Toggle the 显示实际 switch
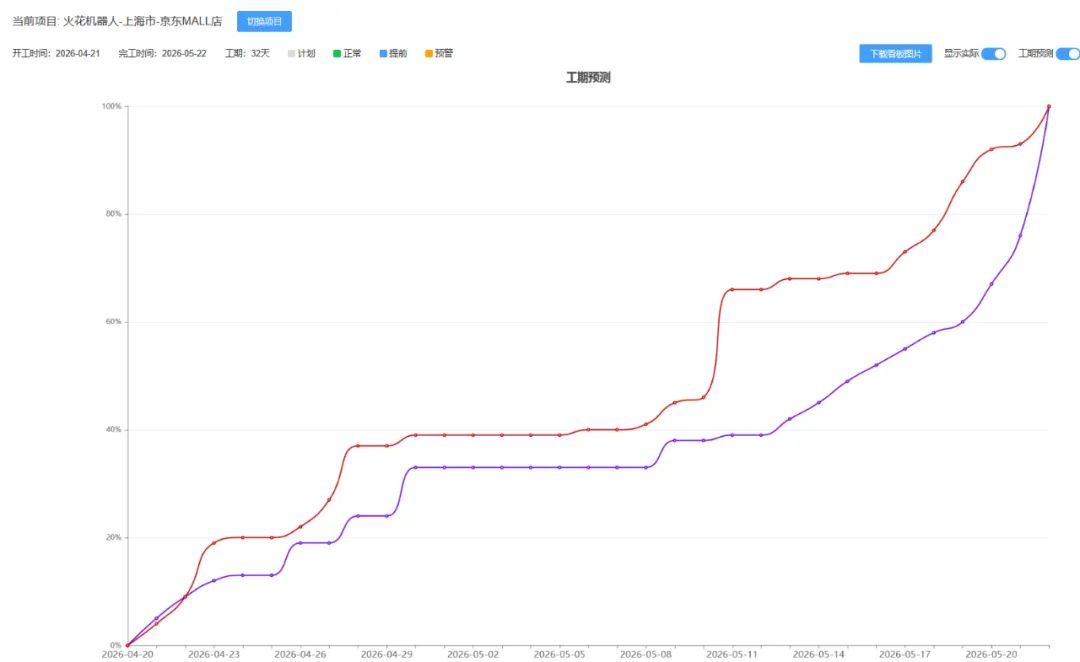This screenshot has height=662, width=1080. click(993, 54)
